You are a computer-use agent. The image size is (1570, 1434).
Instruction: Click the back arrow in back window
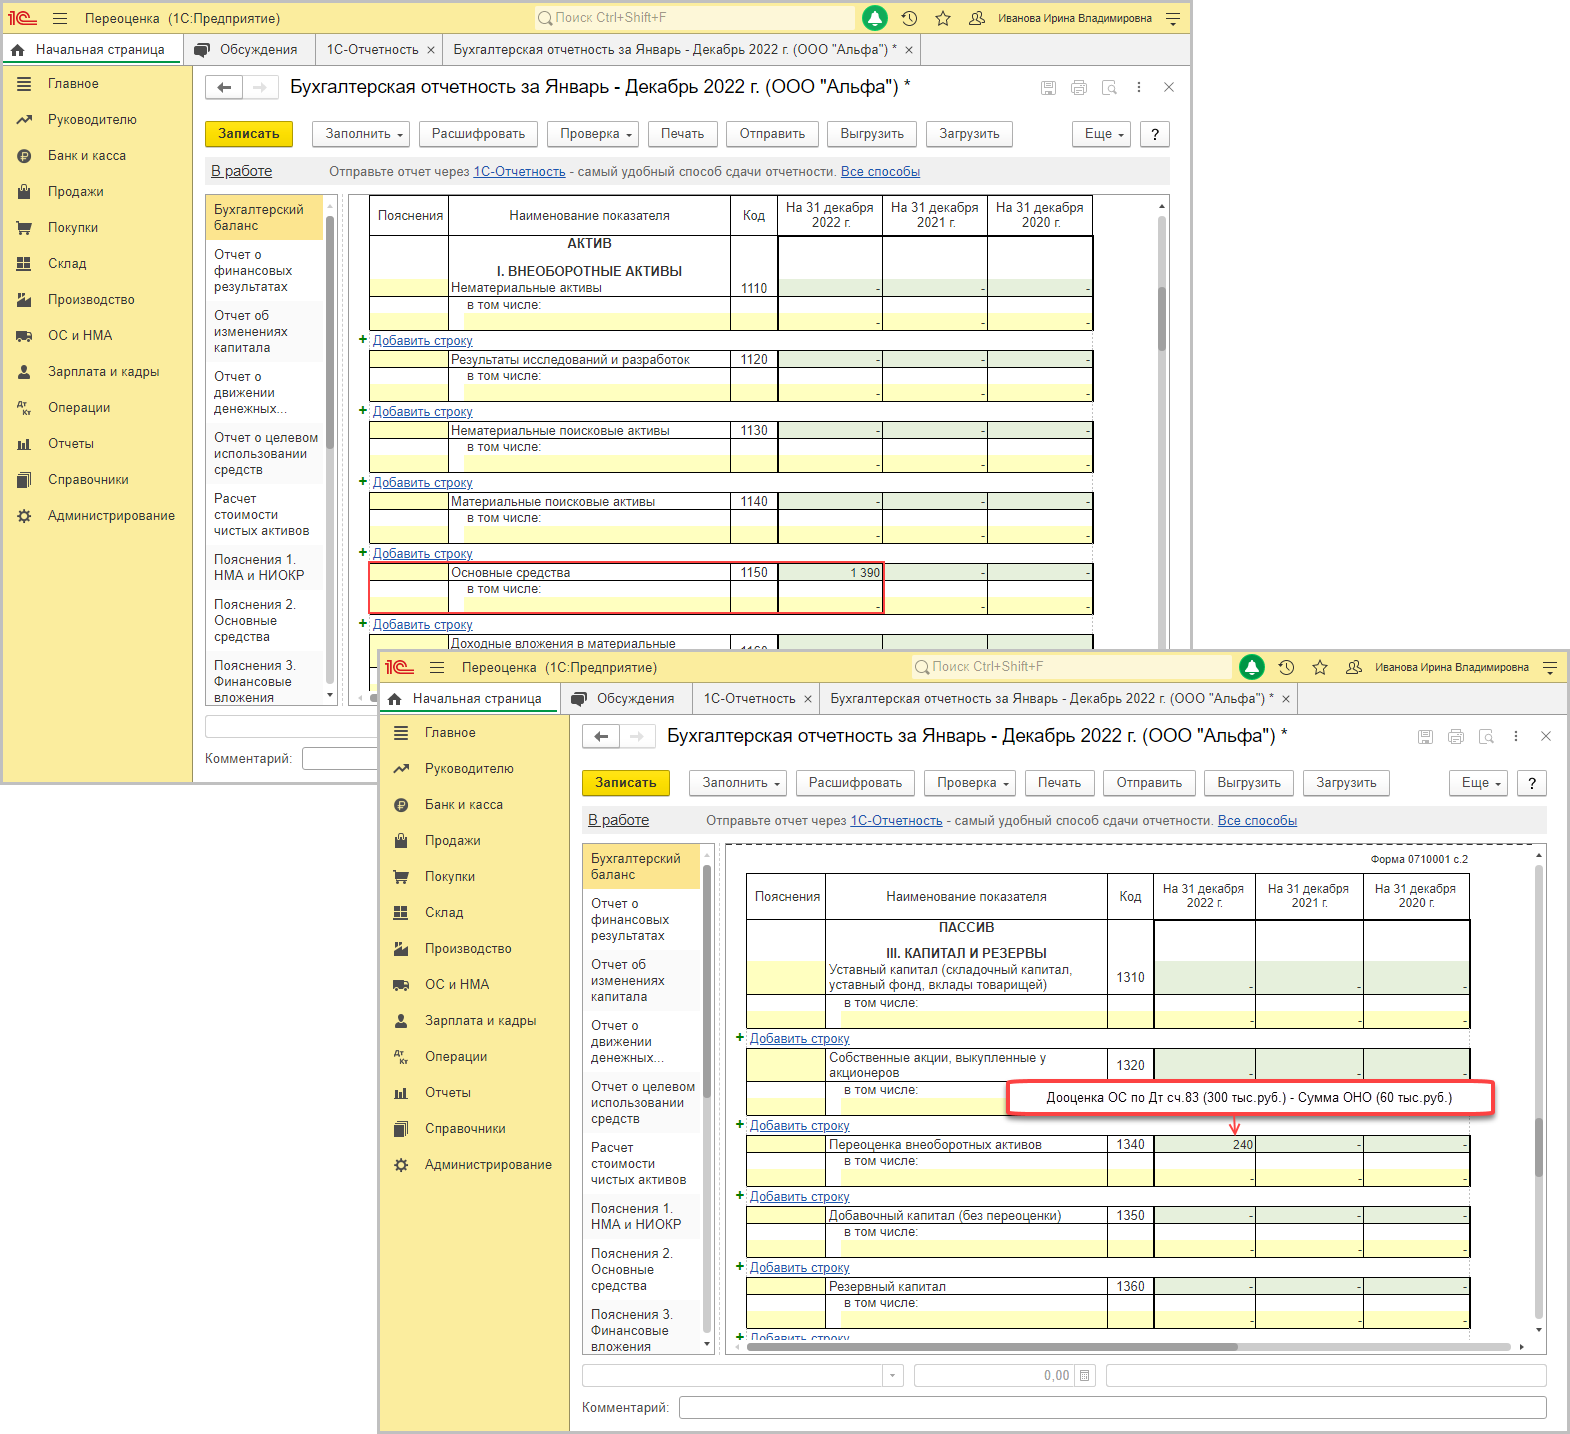point(224,88)
